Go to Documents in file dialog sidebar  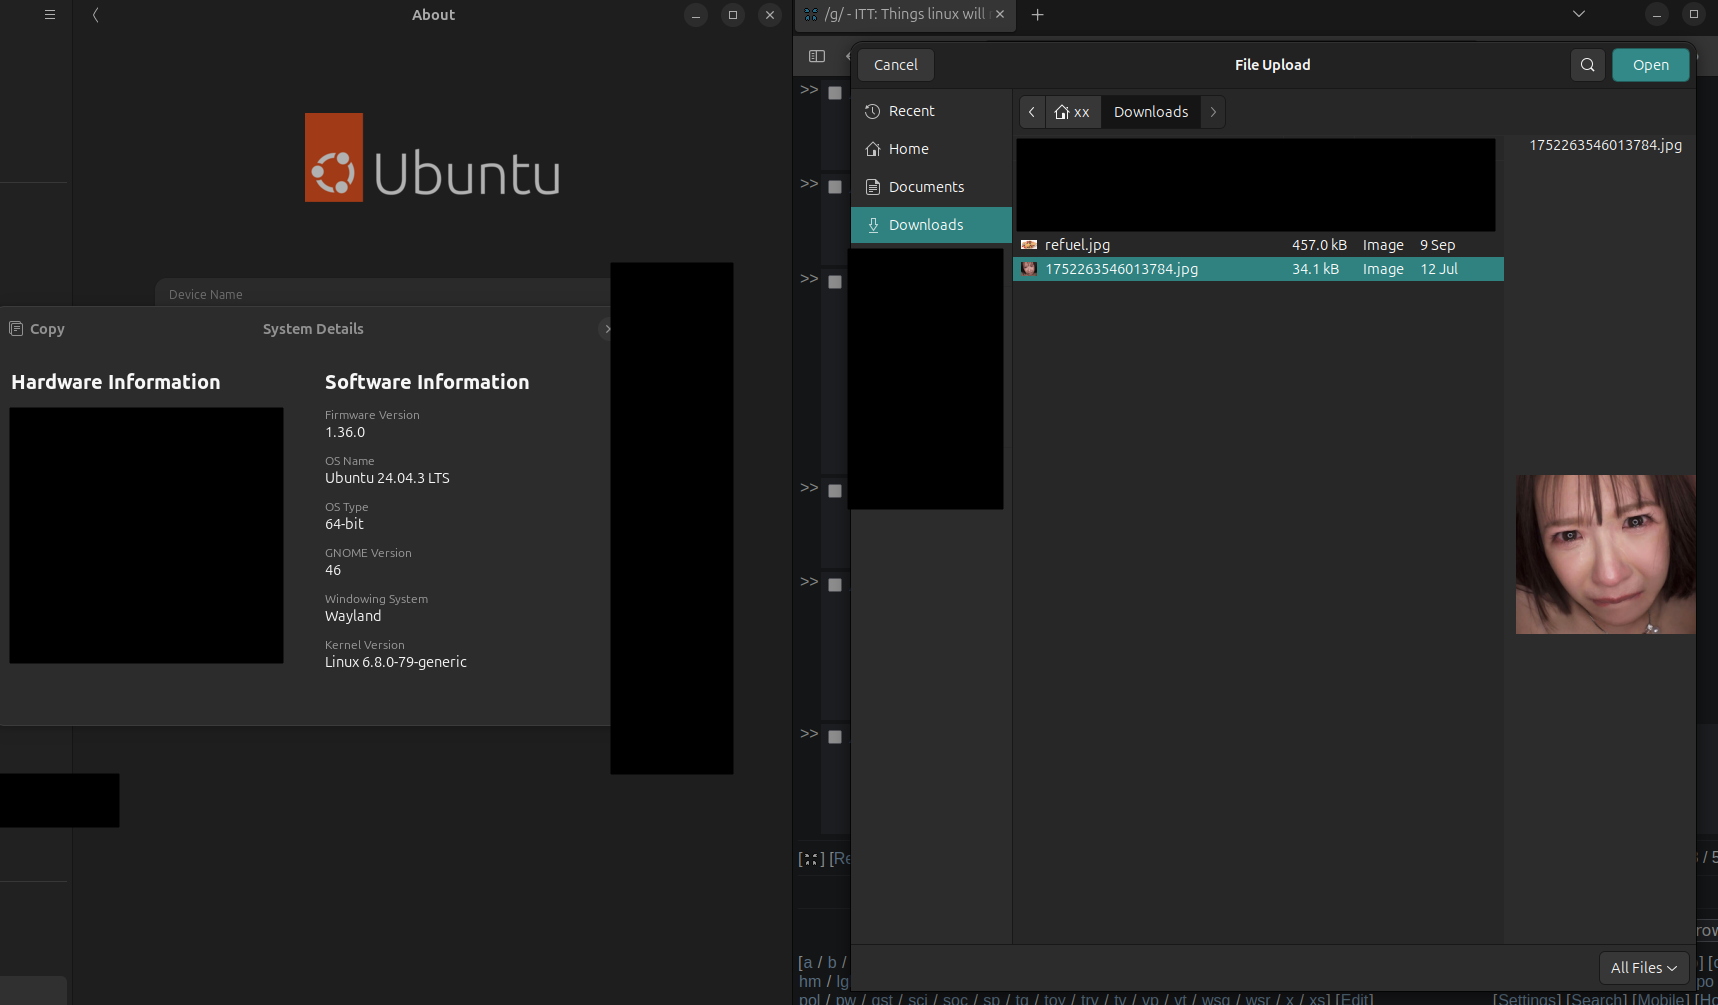[931, 187]
